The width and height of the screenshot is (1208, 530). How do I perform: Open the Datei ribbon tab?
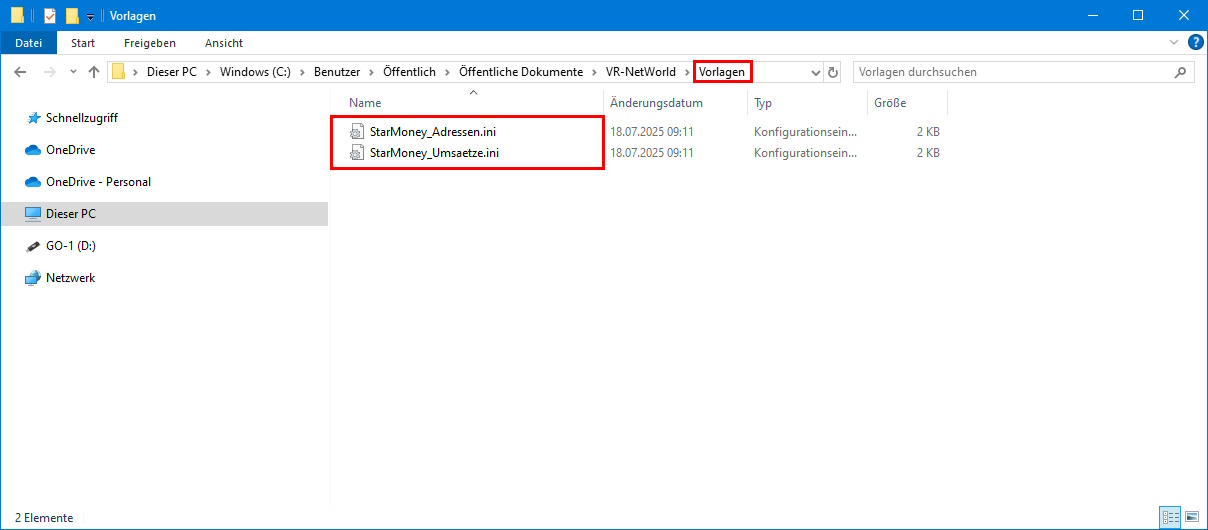point(29,43)
